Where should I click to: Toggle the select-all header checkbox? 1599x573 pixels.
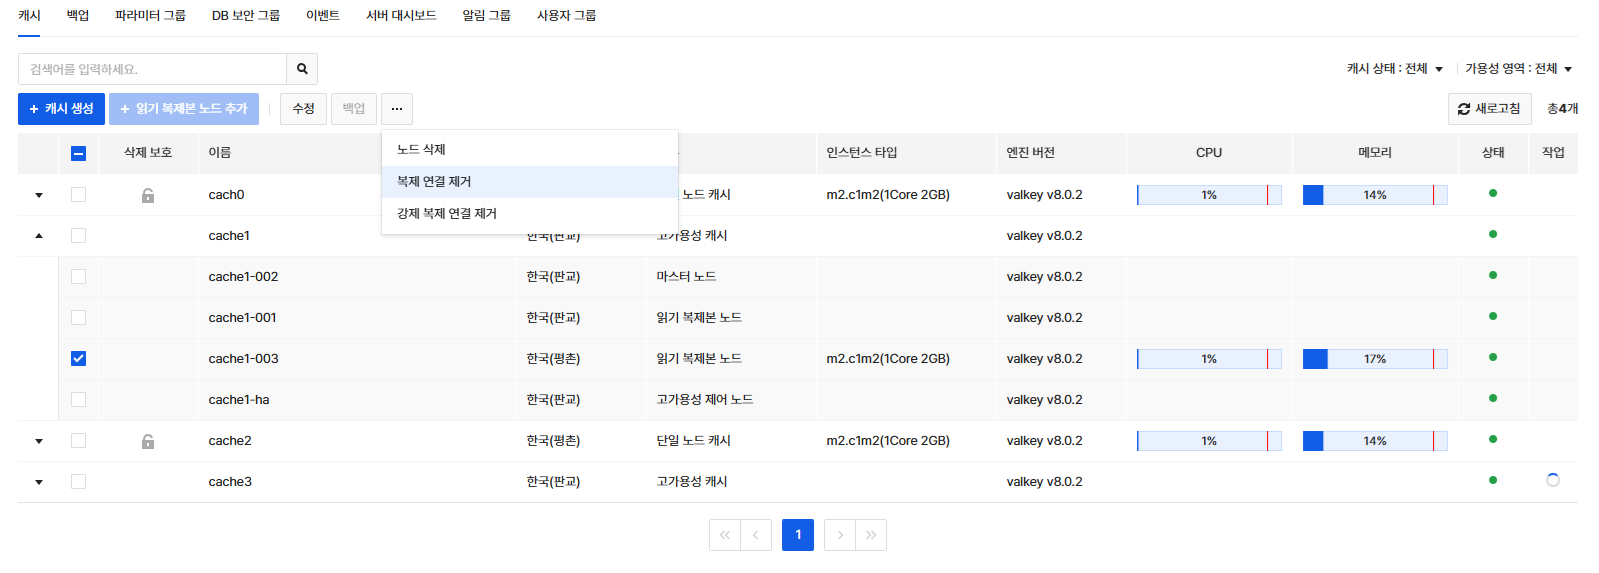[78, 153]
